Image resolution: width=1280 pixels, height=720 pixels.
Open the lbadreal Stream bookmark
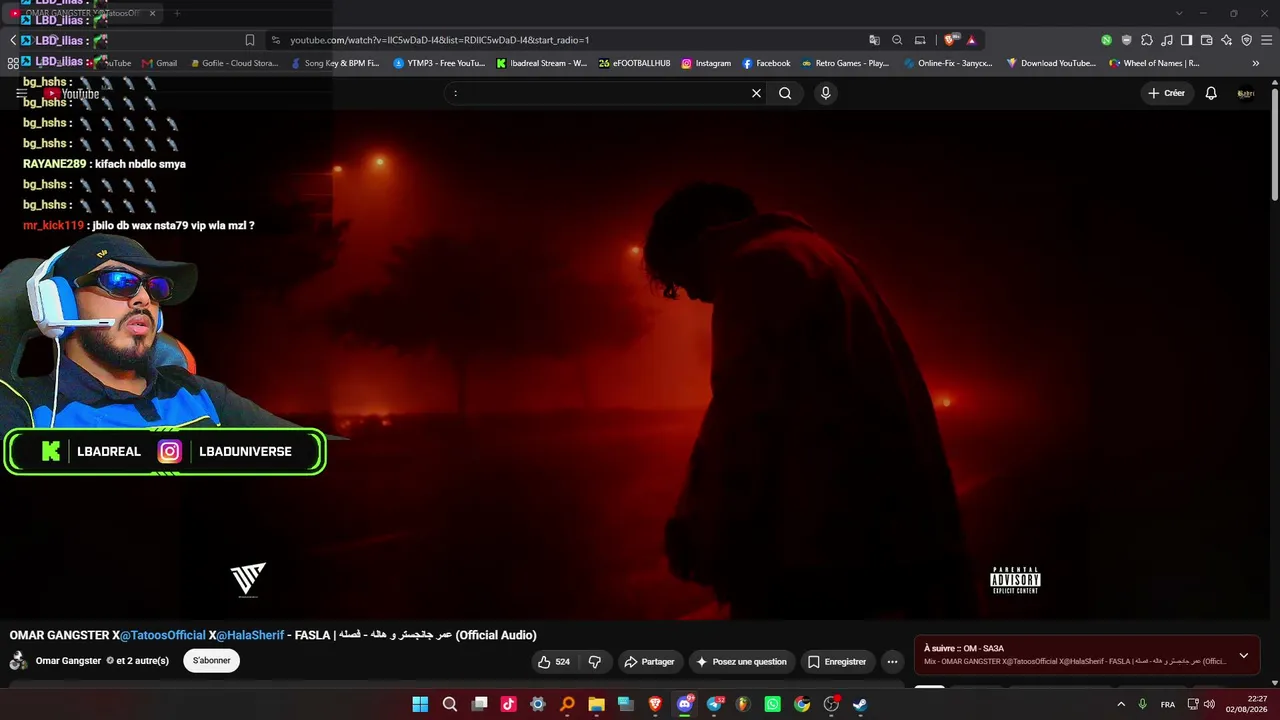542,63
